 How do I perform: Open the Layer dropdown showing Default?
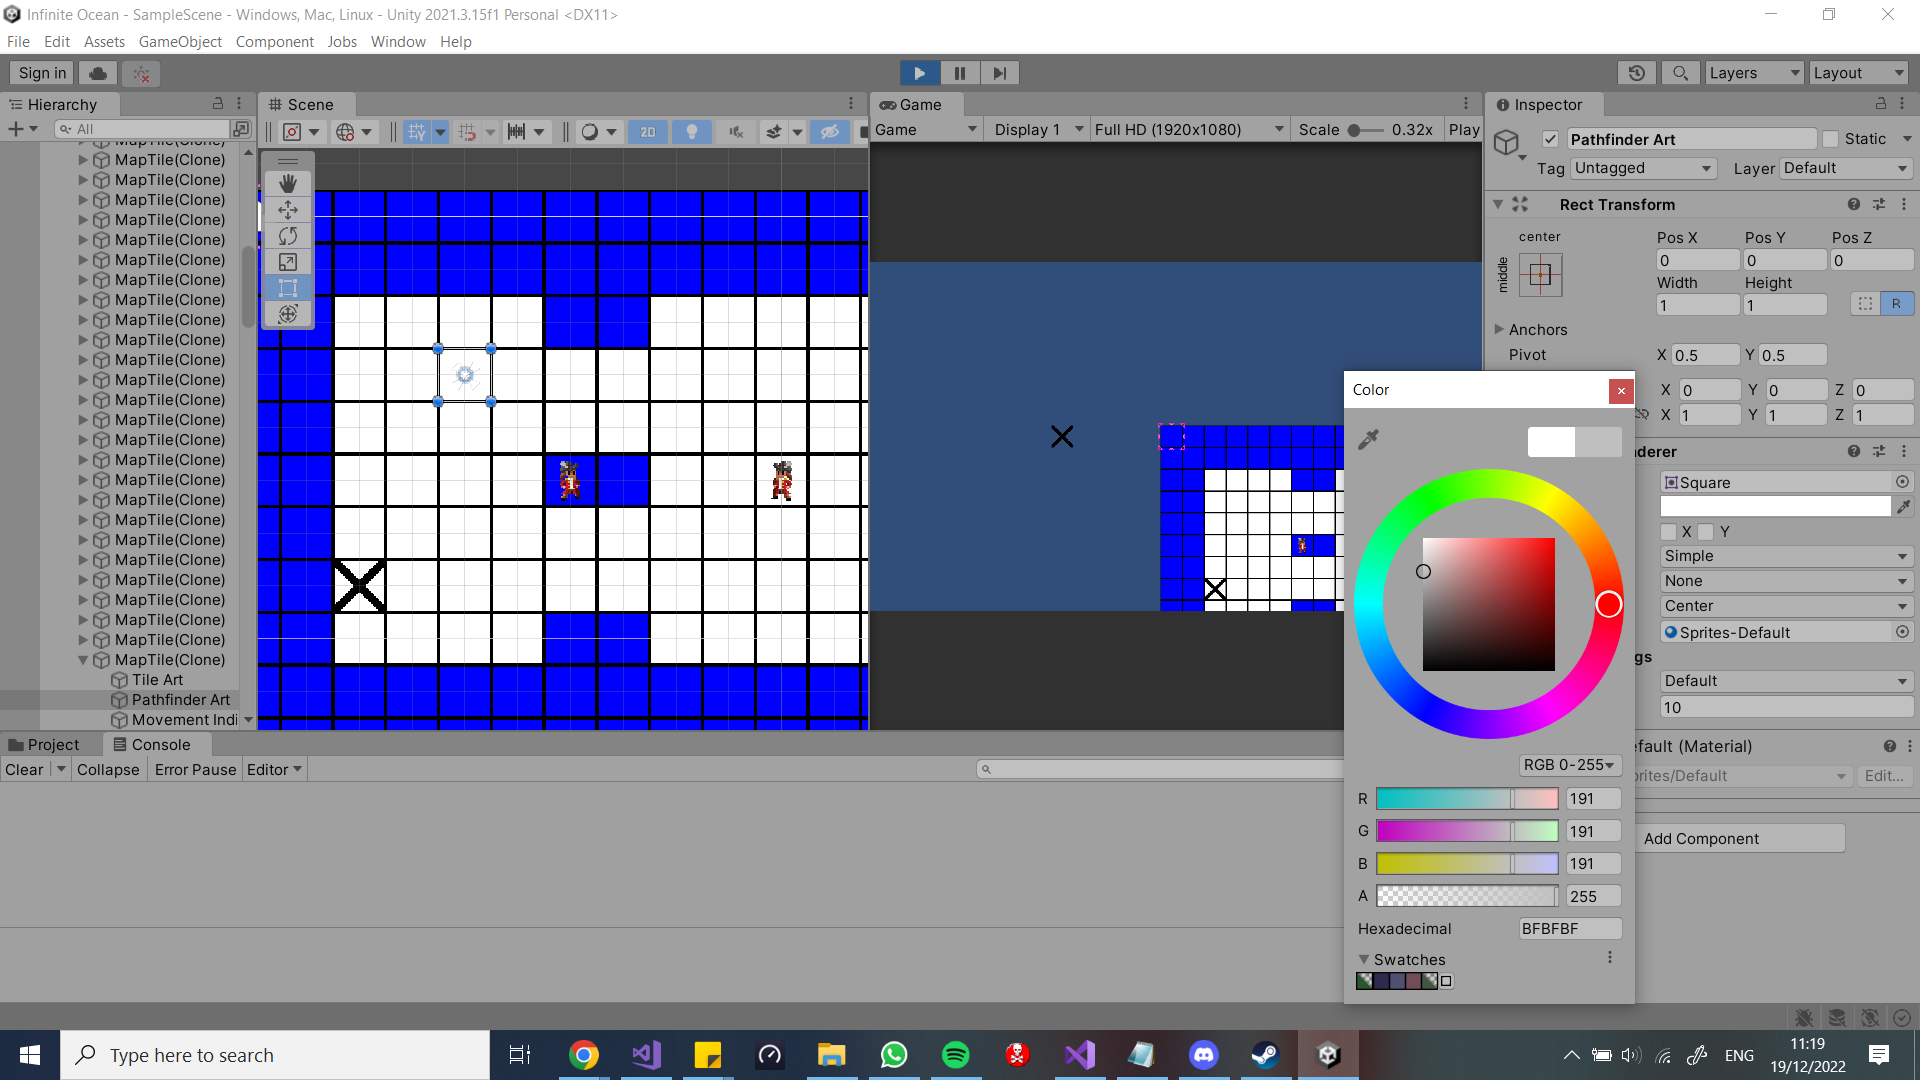[x=1845, y=168]
